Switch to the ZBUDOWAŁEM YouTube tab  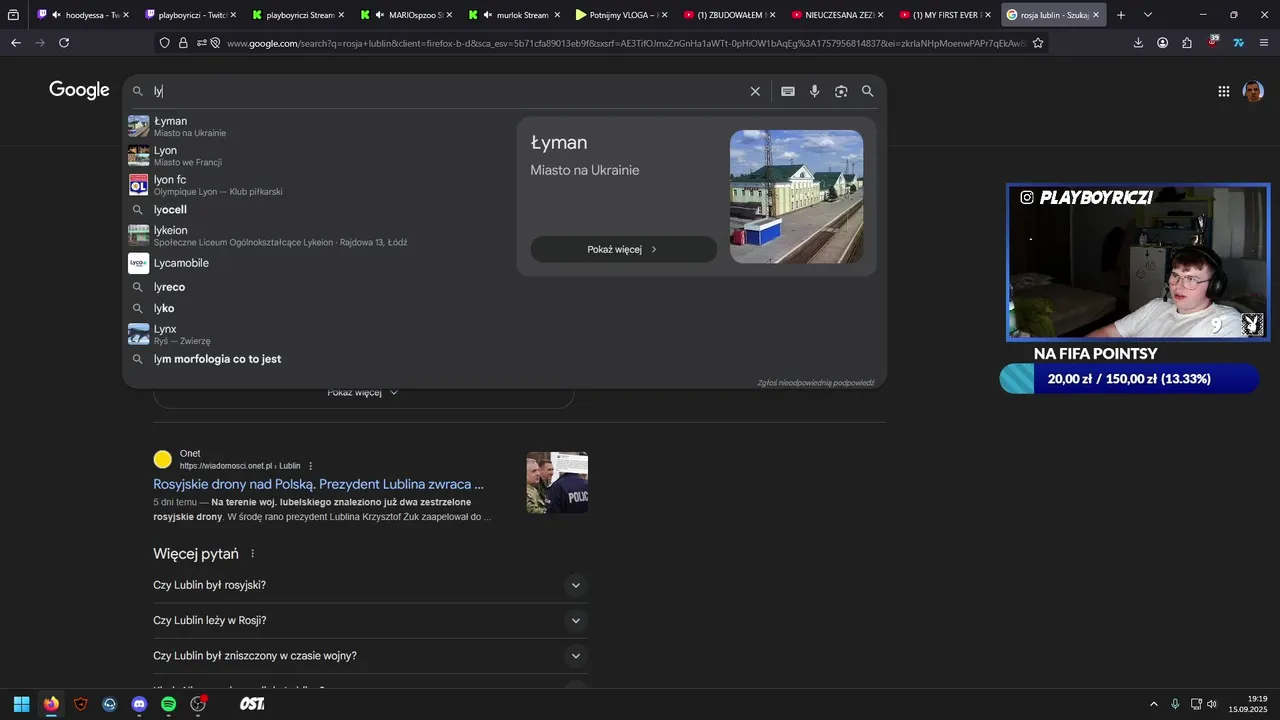730,15
